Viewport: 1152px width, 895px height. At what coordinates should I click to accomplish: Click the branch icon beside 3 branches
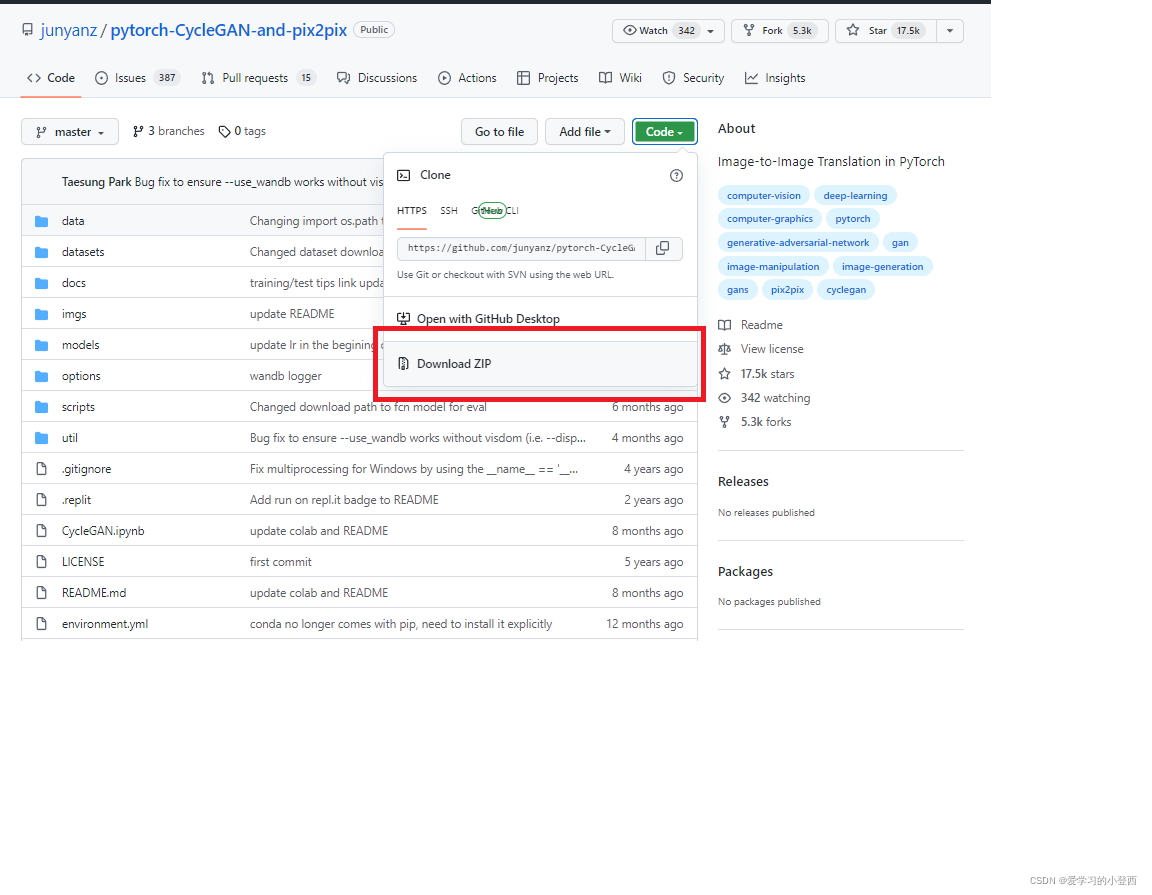(138, 132)
